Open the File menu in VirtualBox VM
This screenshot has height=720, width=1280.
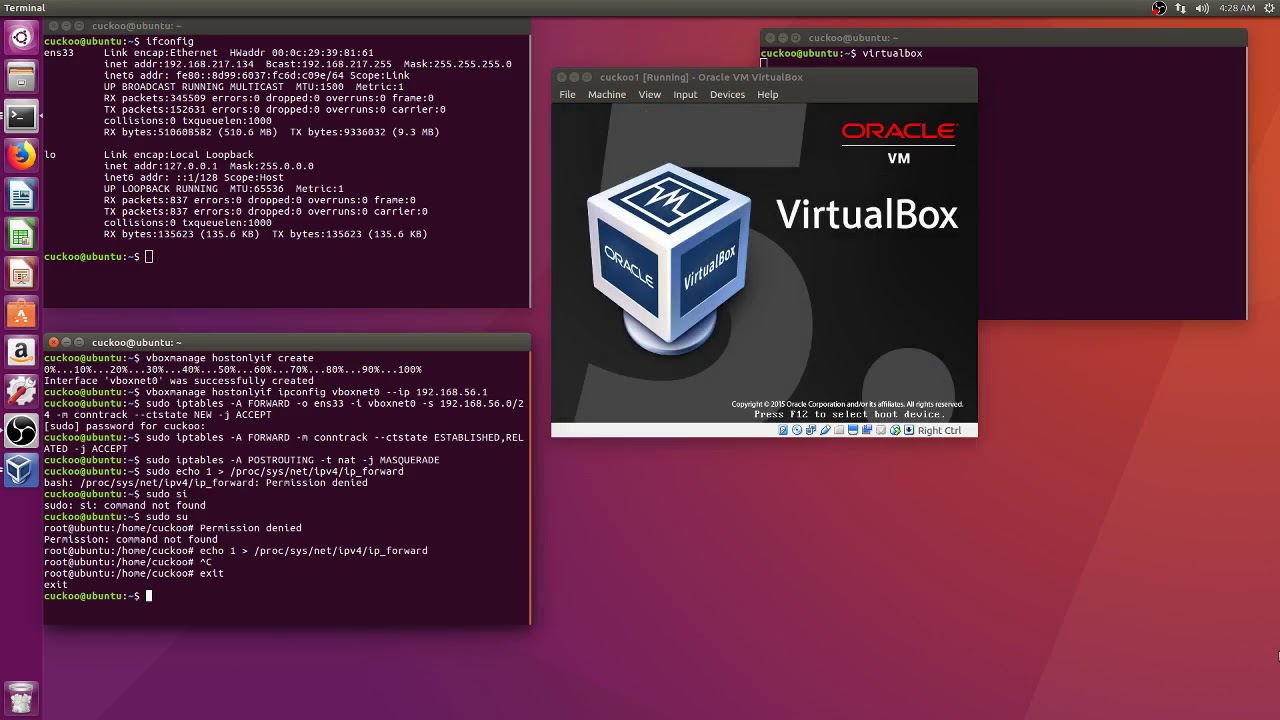coord(567,94)
